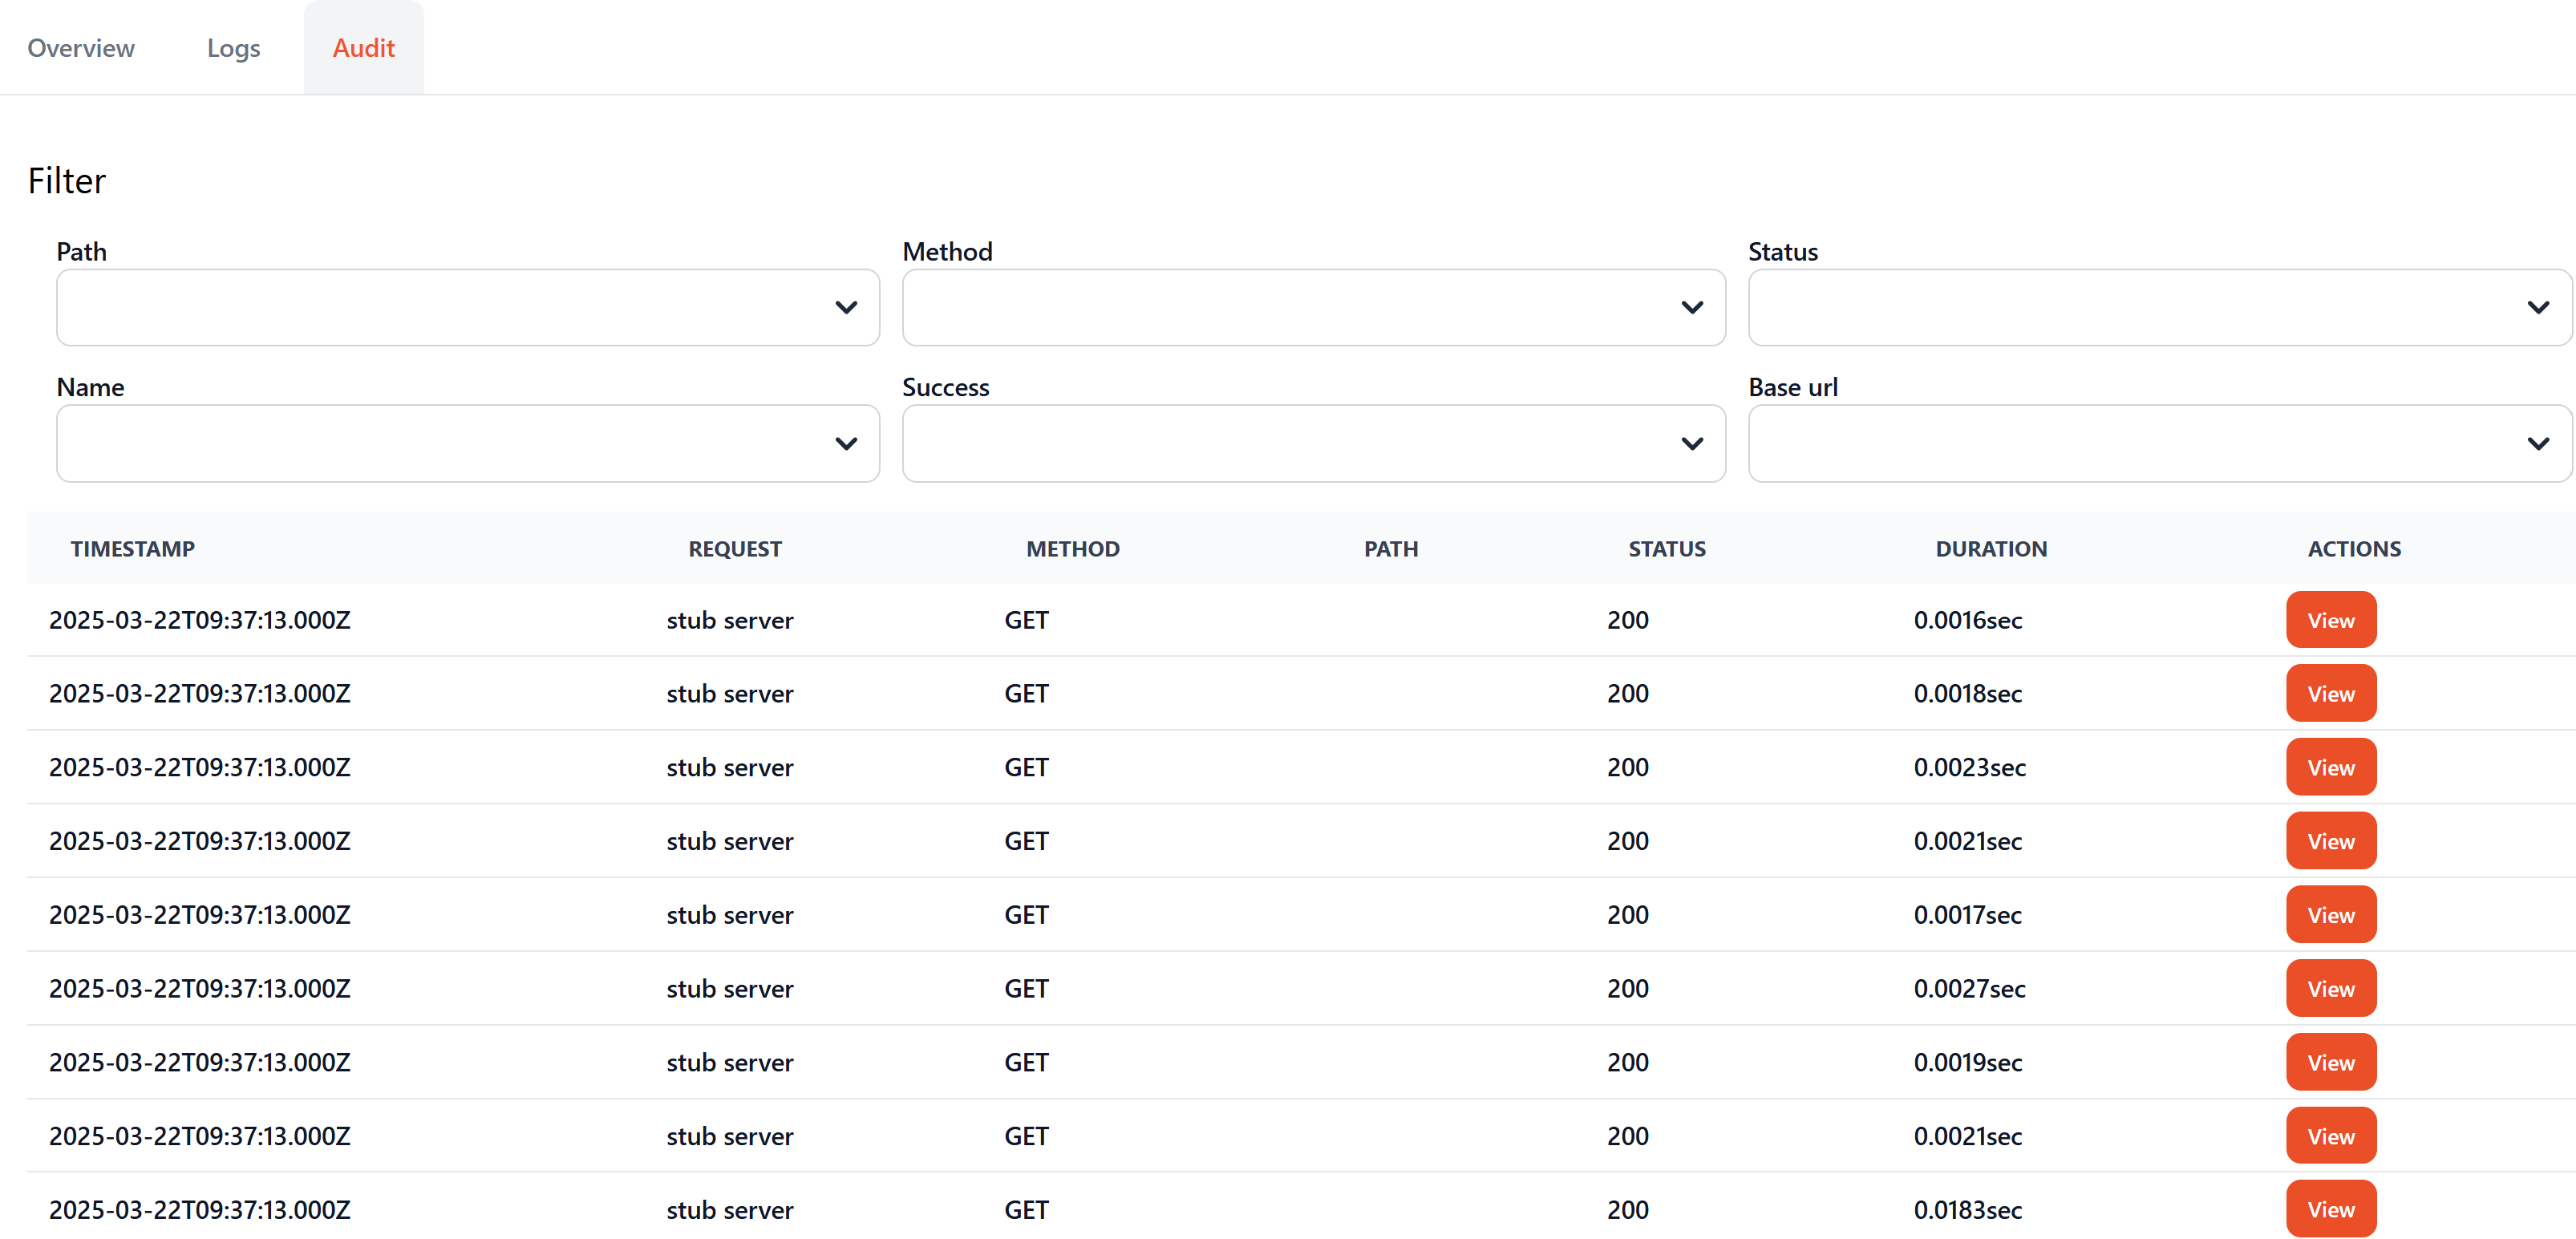Open the Path filter dropdown
2576x1239 pixels.
467,307
